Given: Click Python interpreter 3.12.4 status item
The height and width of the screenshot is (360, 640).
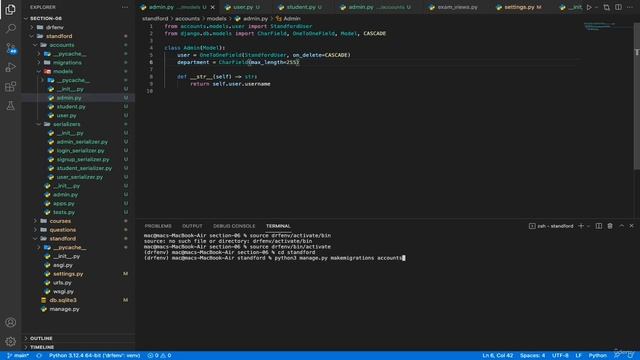Looking at the screenshot, I should coord(94,356).
